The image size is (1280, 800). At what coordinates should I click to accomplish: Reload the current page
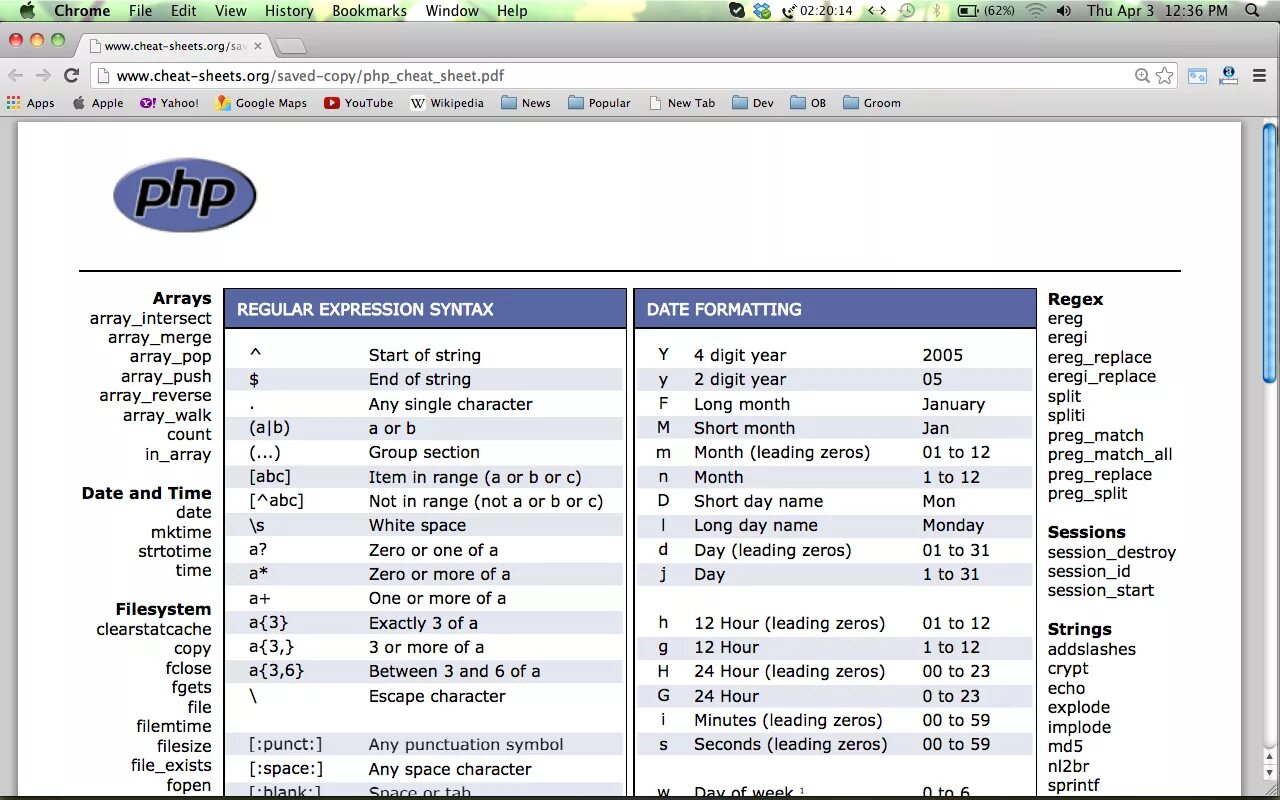tap(71, 76)
